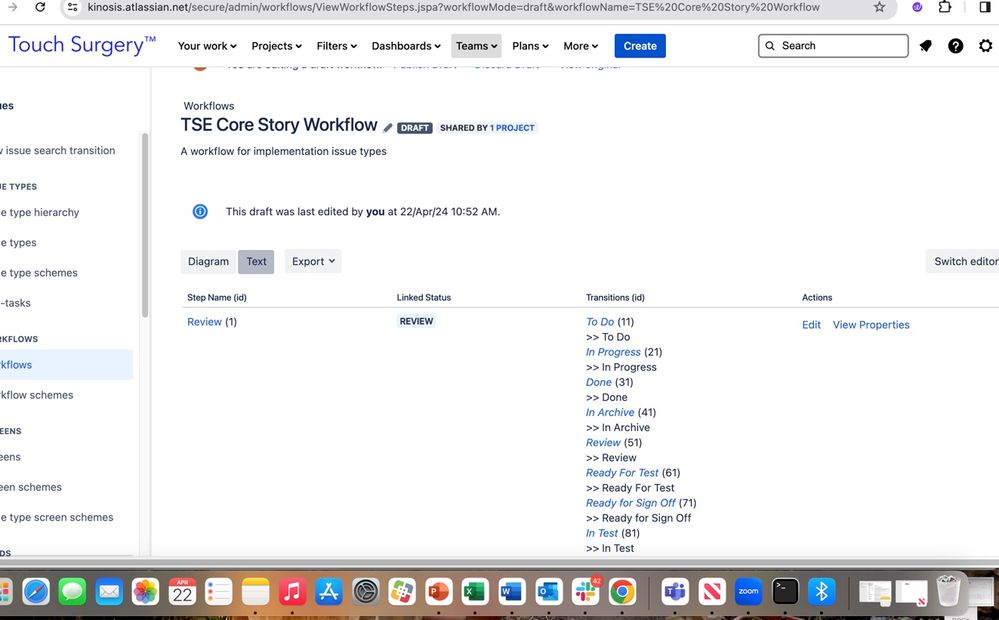Open the In Archive (41) transition
Viewport: 999px width, 620px height.
pos(610,412)
